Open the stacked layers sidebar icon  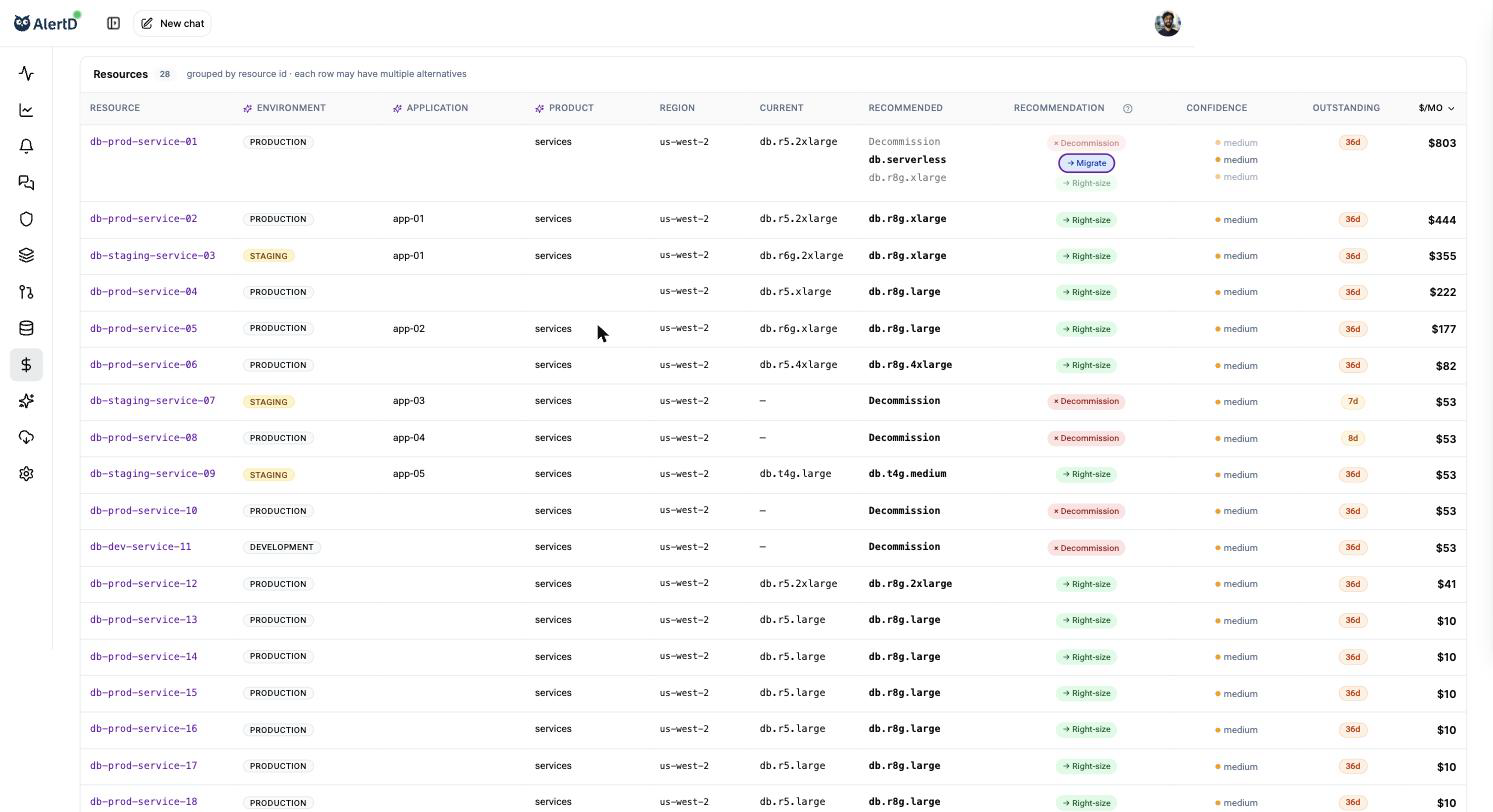(26, 255)
